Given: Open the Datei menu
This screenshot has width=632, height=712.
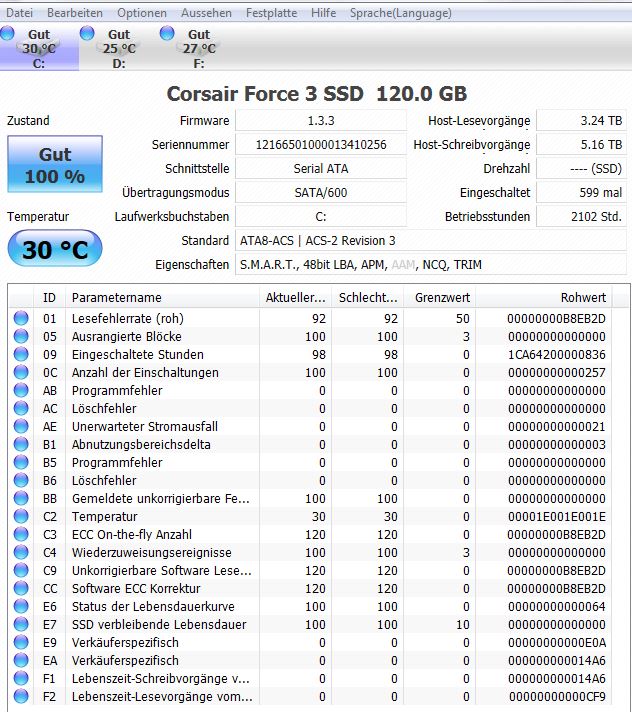Looking at the screenshot, I should coord(20,13).
